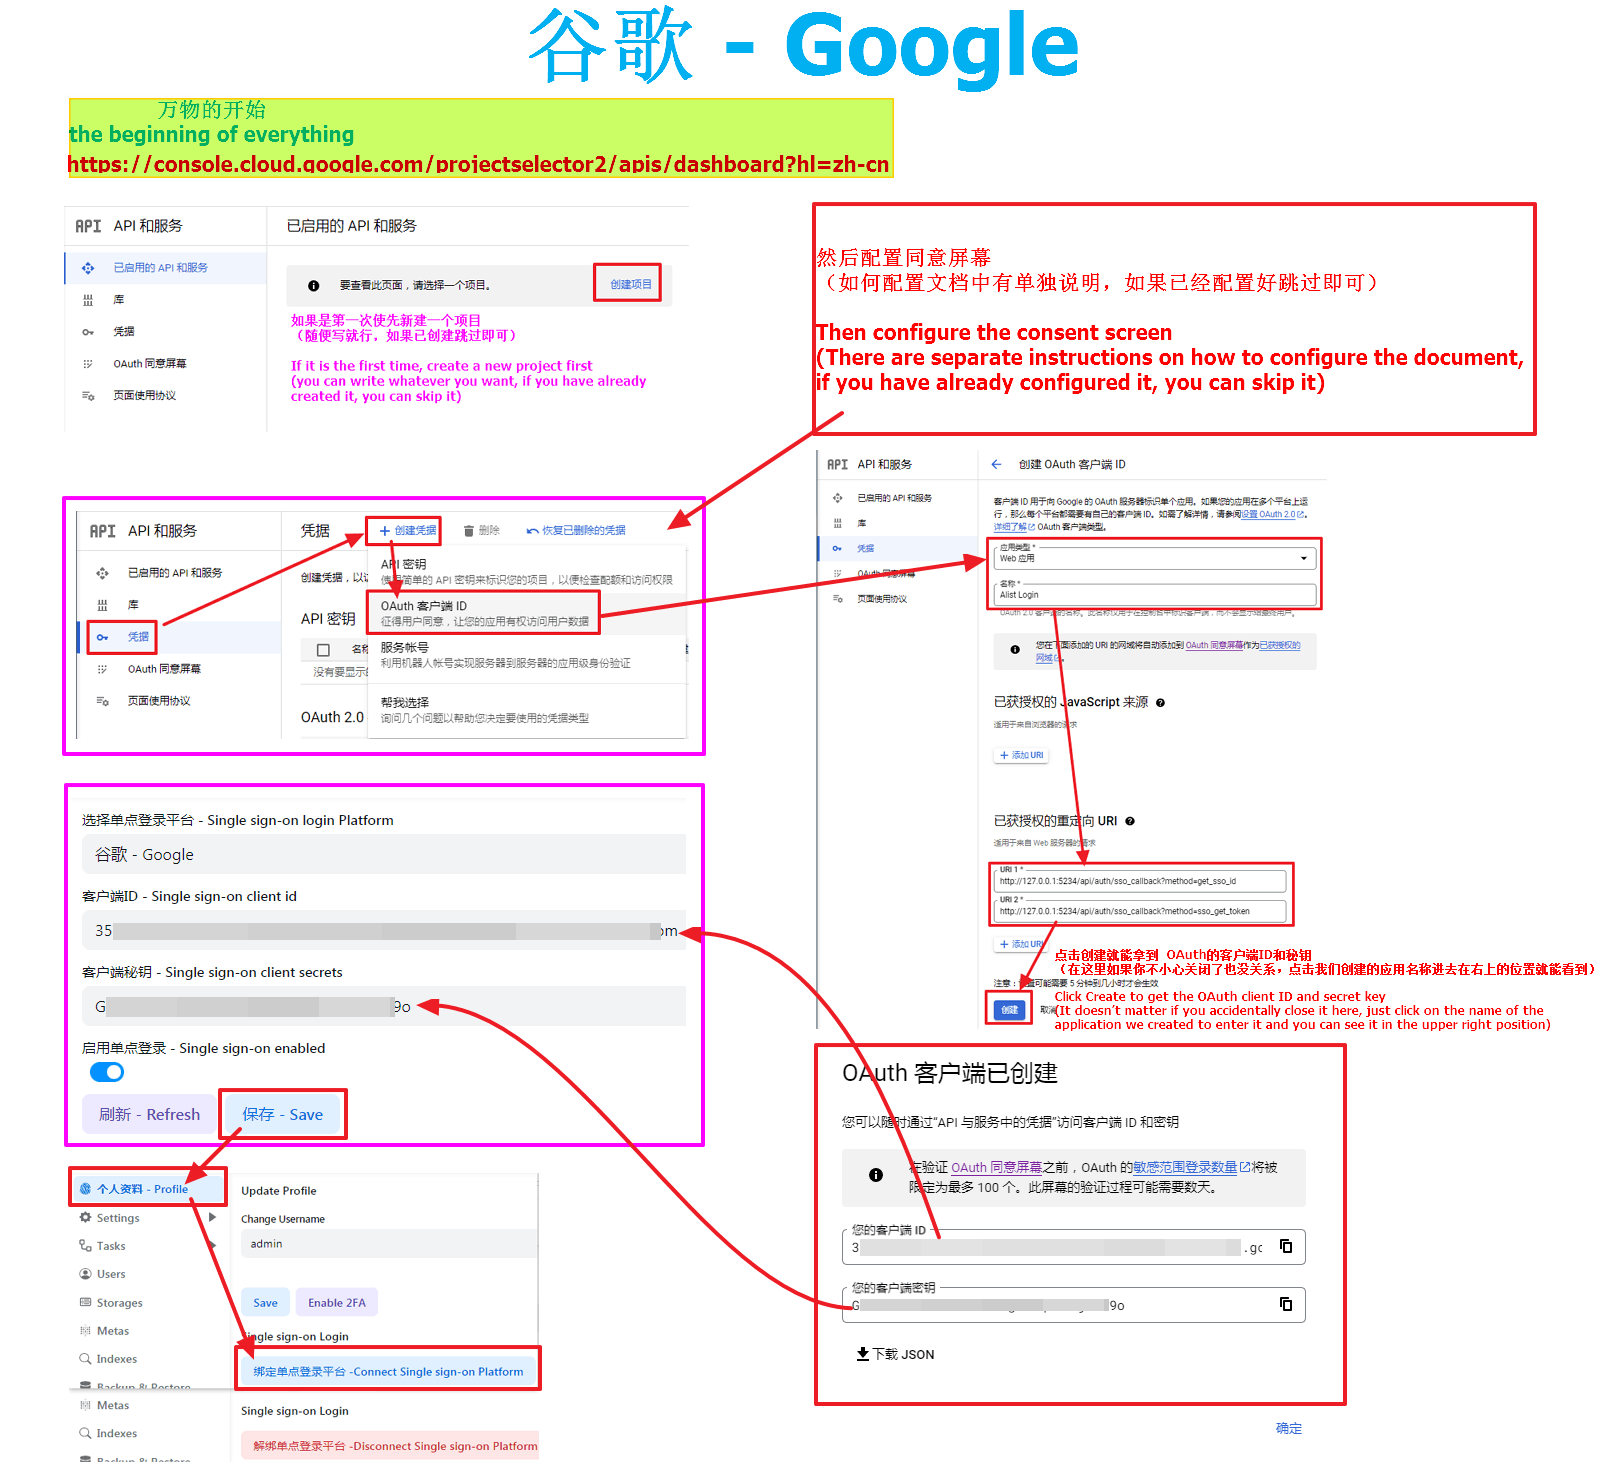Open help for 已获授权的 JavaScript 来源
Image resolution: width=1602 pixels, height=1476 pixels.
coord(1160,703)
